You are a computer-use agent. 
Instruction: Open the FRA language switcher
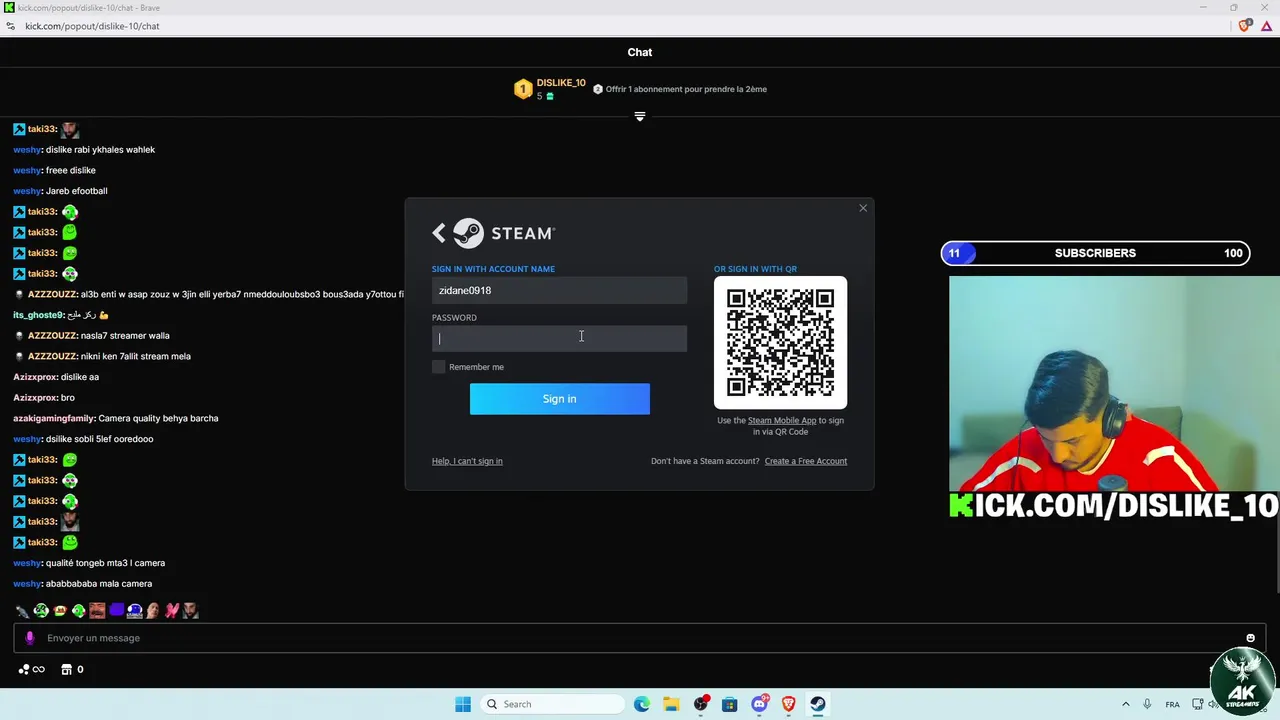click(1172, 704)
